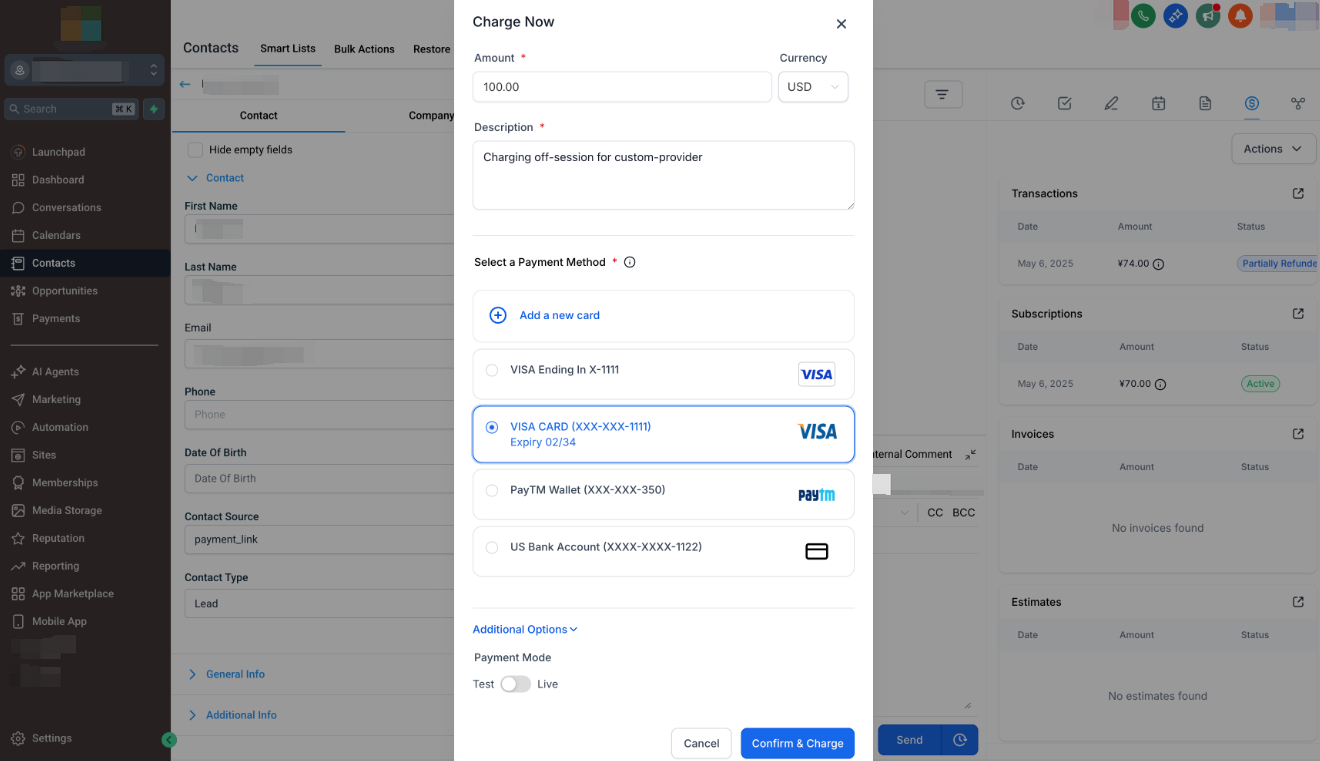This screenshot has height=761, width=1320.
Task: Click Partially Refunded status badge
Action: tap(1278, 264)
